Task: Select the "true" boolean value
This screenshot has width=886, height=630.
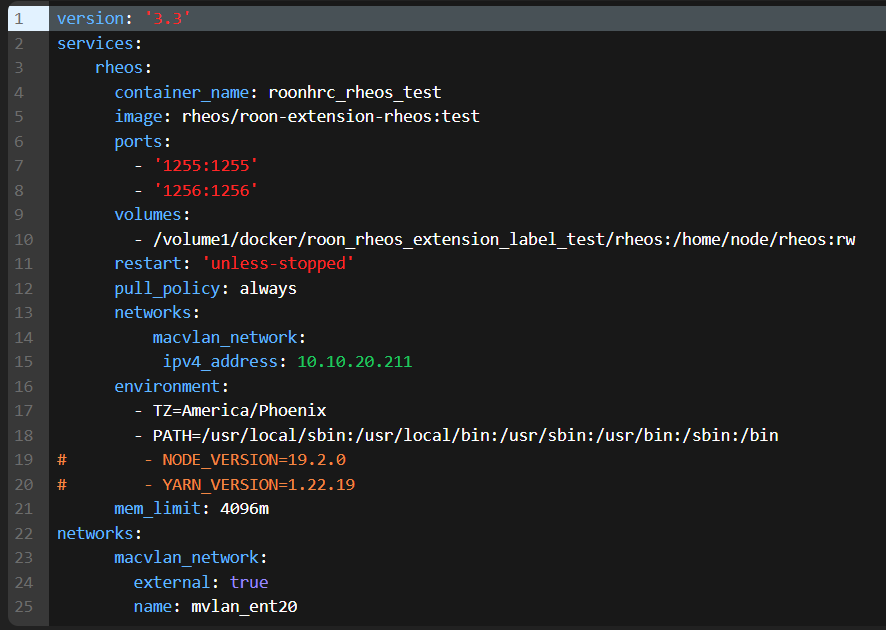Action: point(249,583)
